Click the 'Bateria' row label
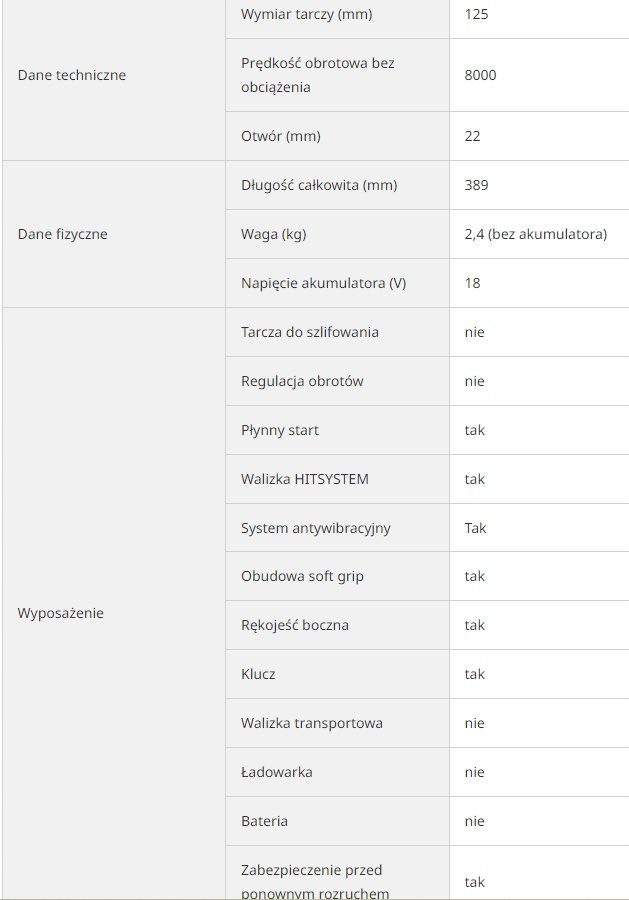Screen dimensions: 629x900 click(264, 821)
